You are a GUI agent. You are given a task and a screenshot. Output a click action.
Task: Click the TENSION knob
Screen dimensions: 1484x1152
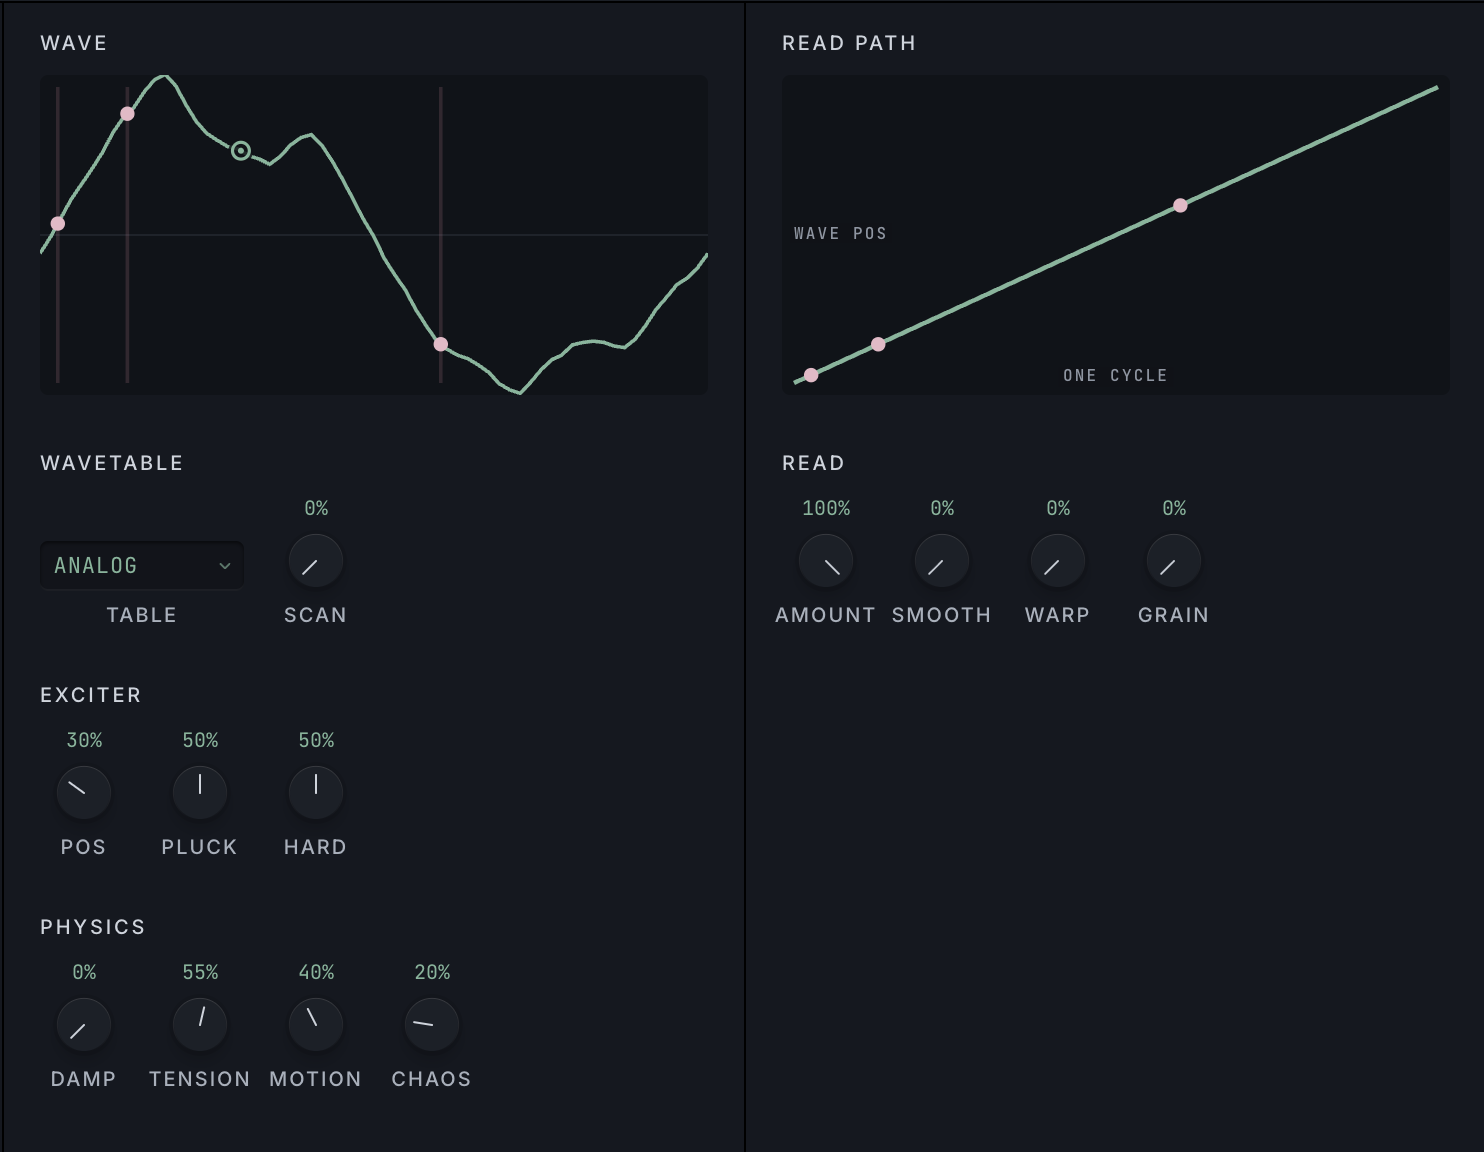(x=200, y=1025)
